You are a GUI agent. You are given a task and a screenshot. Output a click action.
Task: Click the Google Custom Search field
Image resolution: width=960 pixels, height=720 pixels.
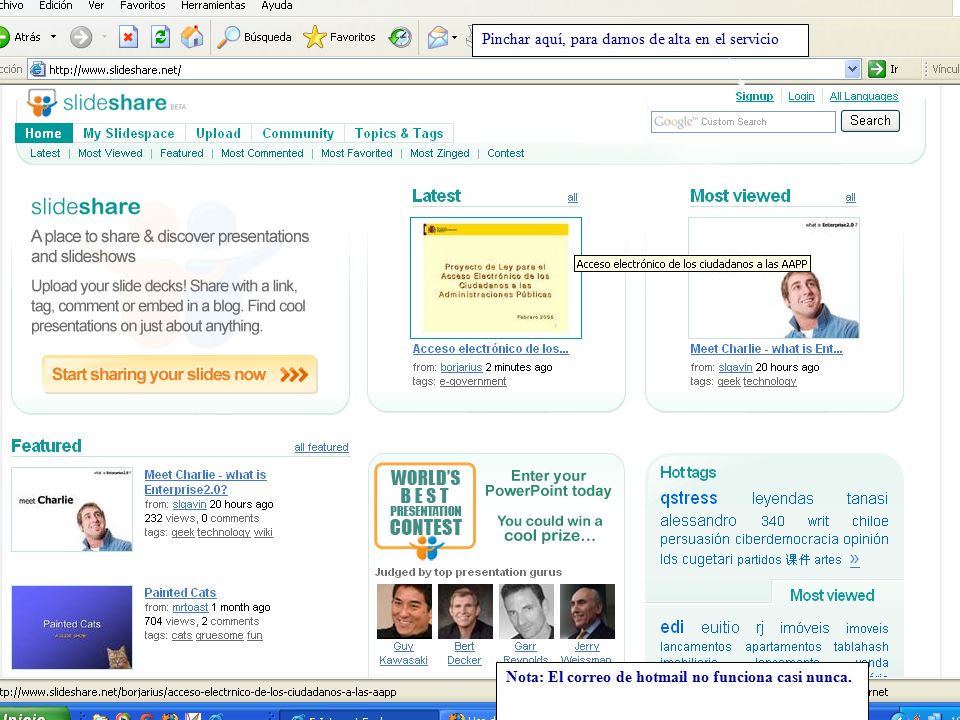pyautogui.click(x=743, y=121)
